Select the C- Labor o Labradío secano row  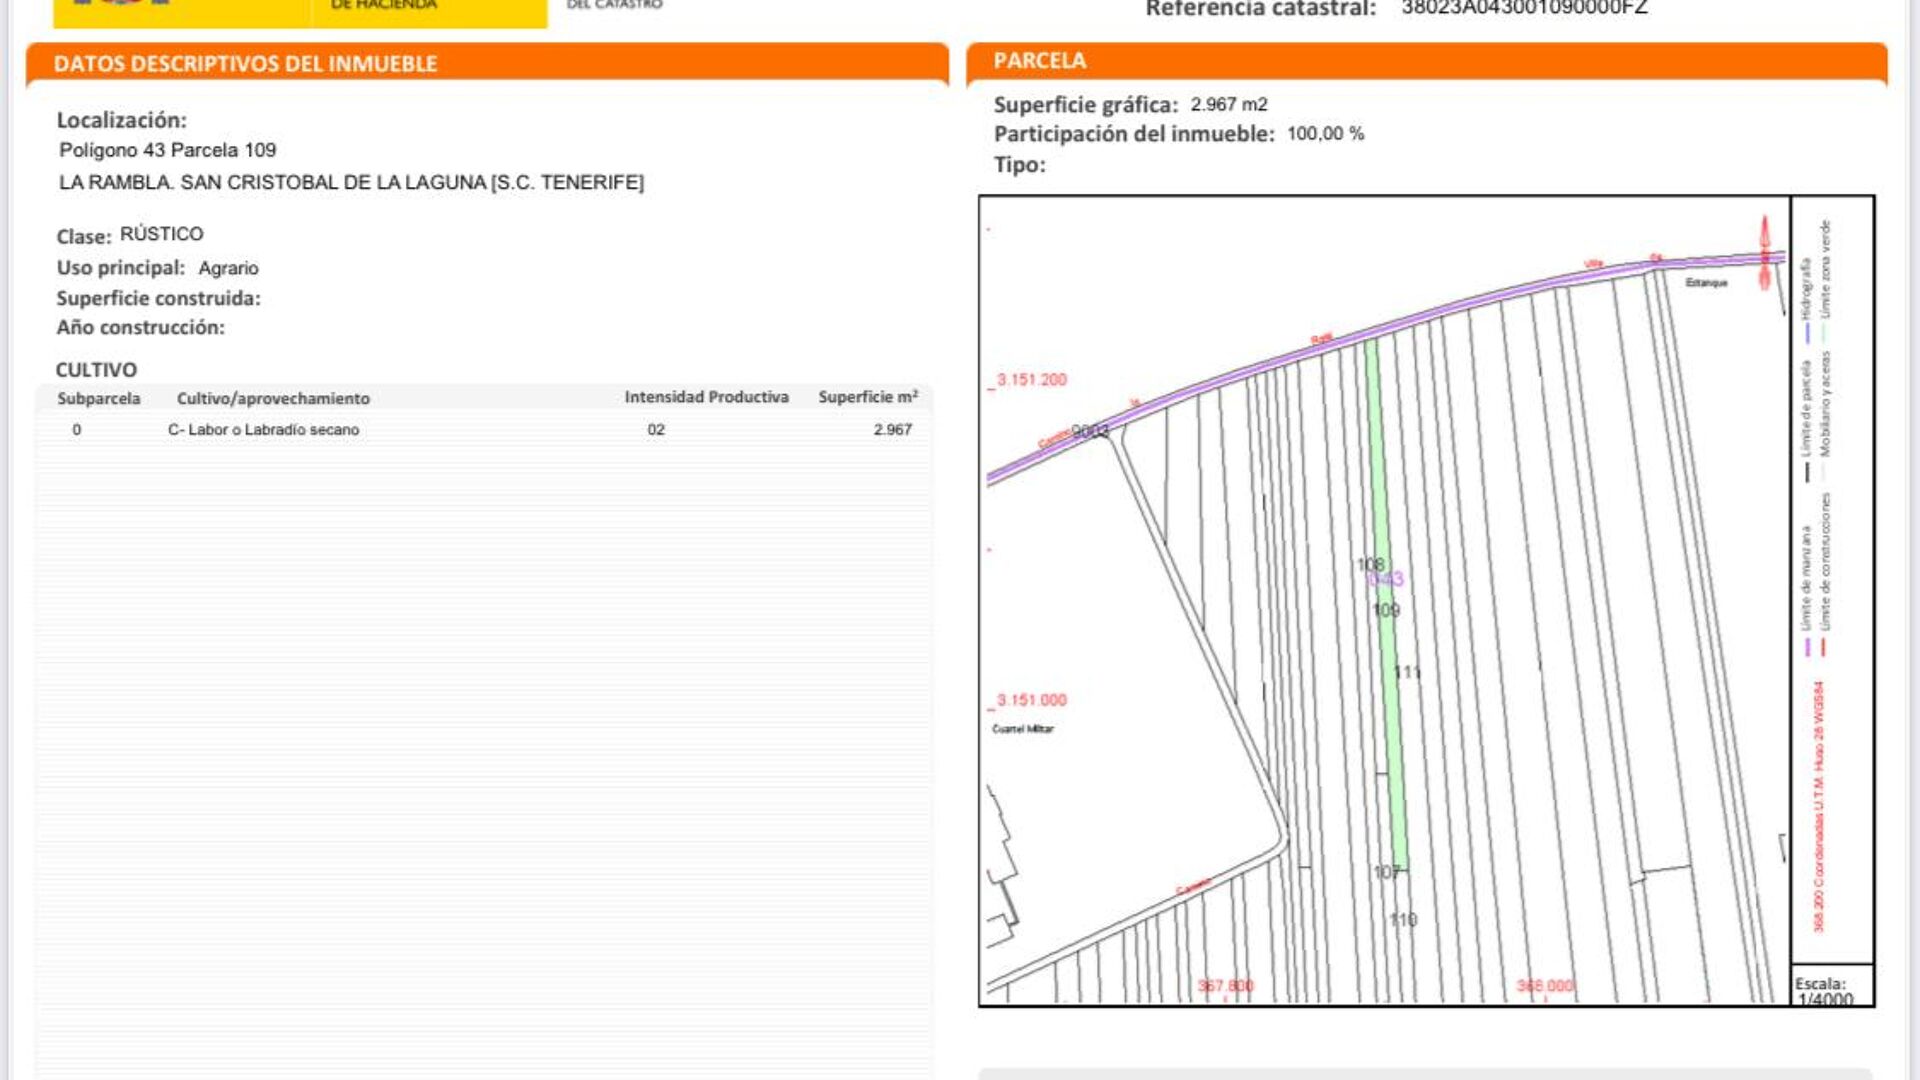click(264, 430)
